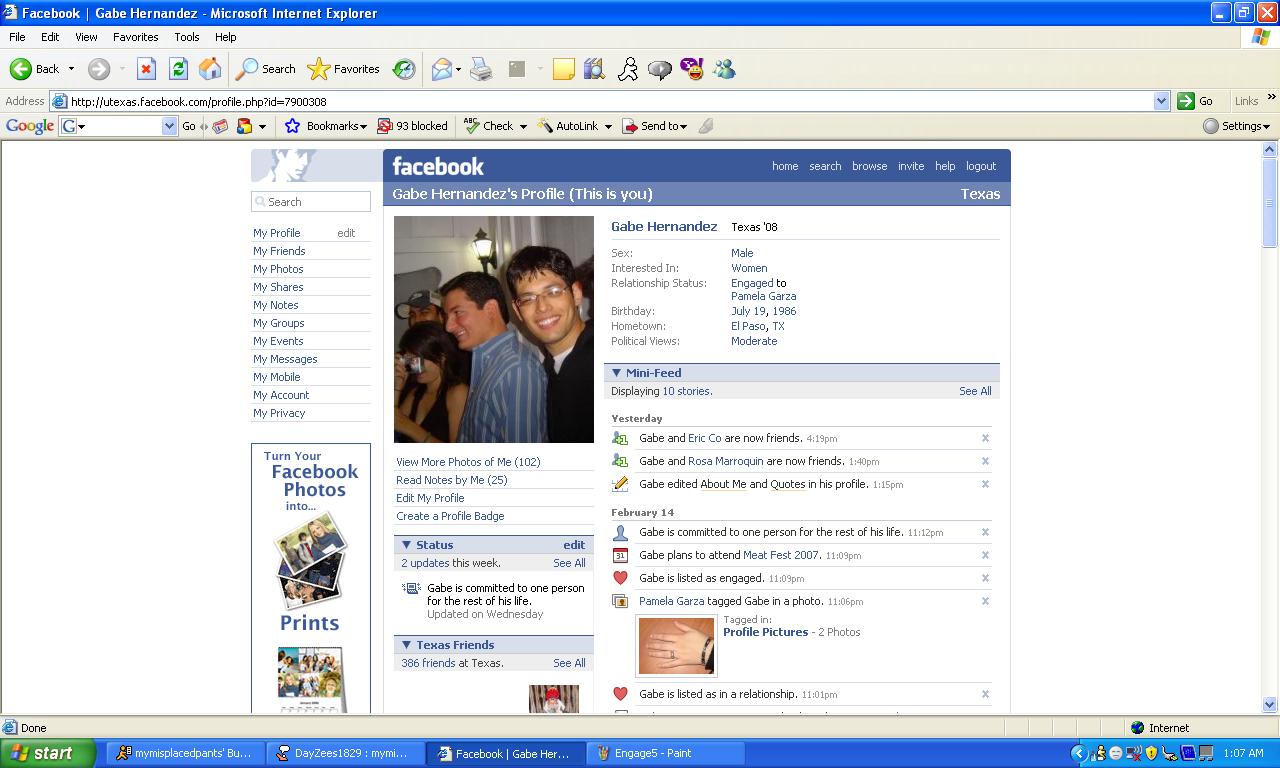
Task: Remove the 'listed as engaged' story
Action: coord(985,578)
